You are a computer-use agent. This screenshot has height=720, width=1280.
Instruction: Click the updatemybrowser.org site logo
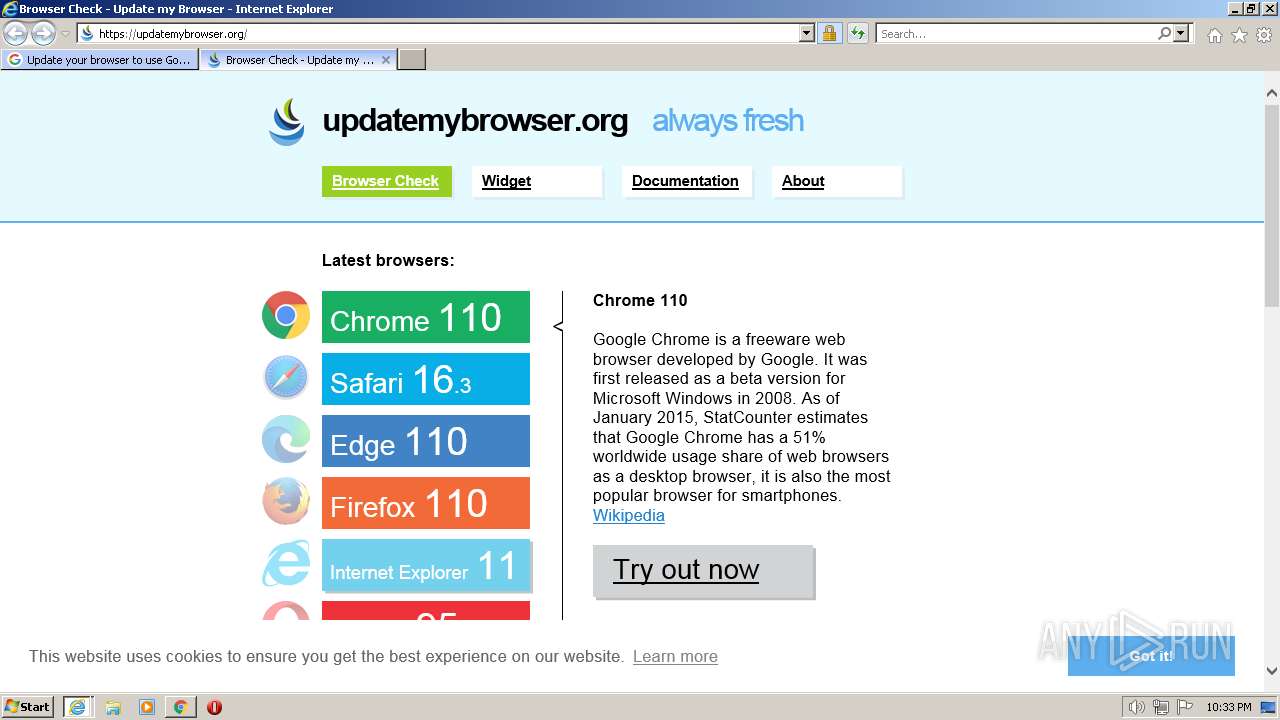click(x=287, y=121)
